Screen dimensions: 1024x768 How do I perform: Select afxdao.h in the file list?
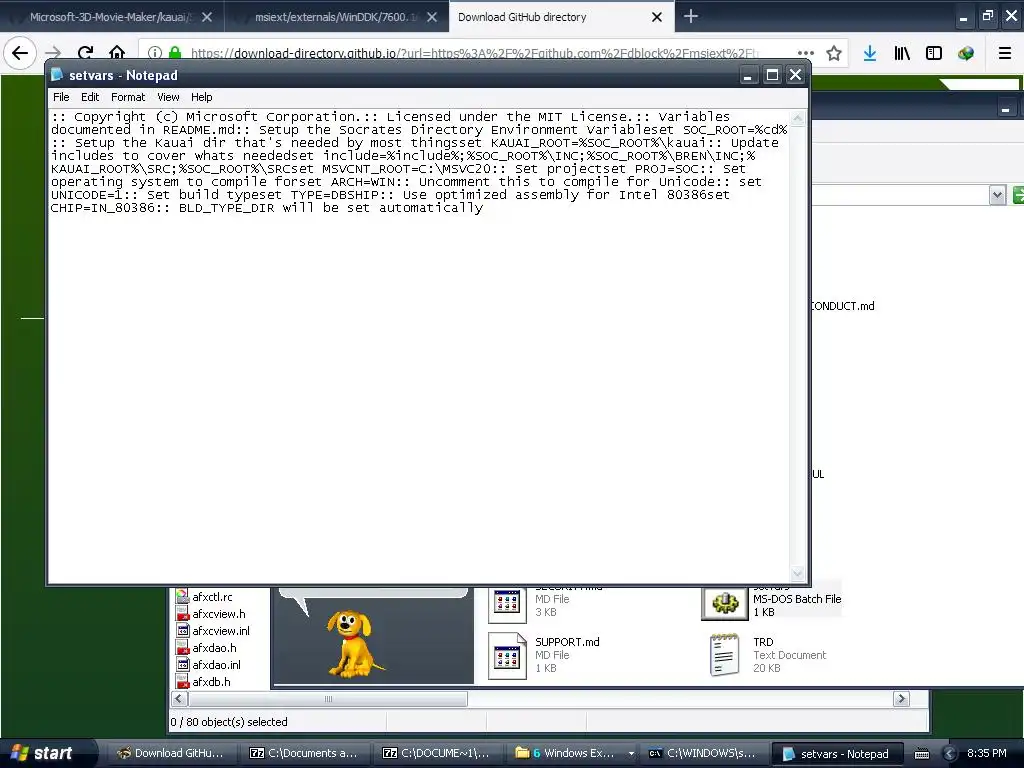point(214,648)
